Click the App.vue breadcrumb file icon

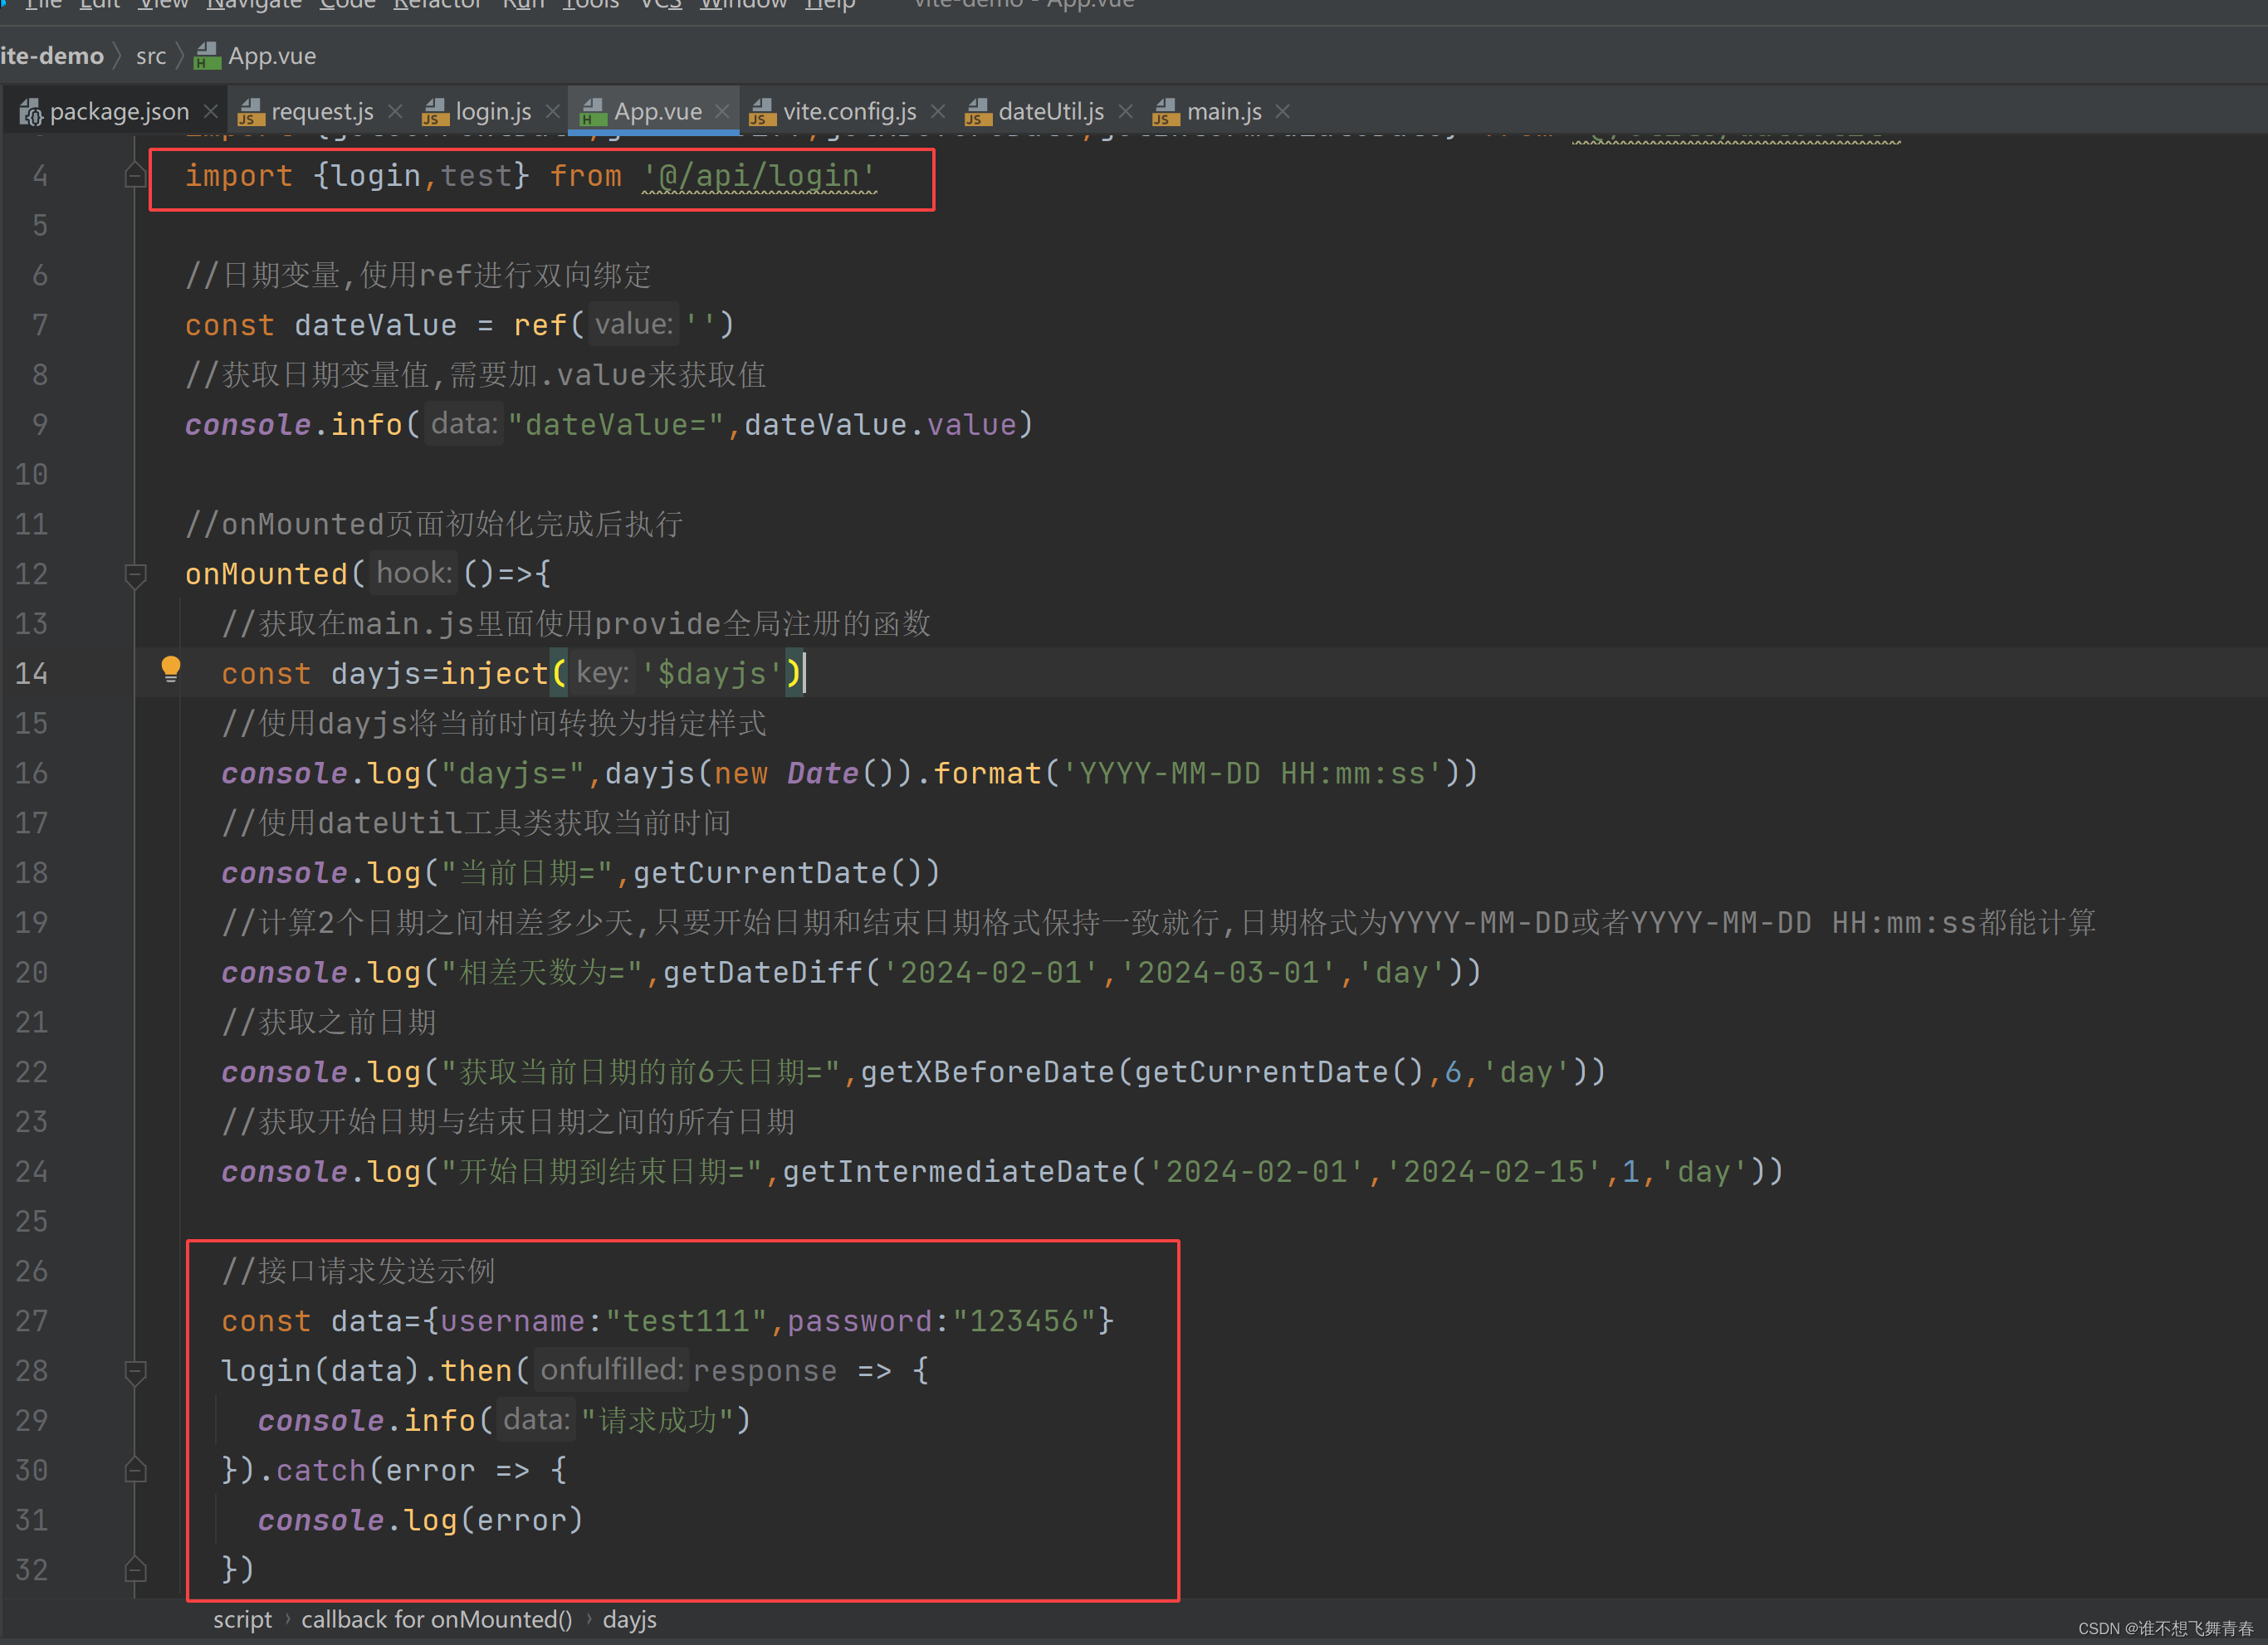pos(207,56)
